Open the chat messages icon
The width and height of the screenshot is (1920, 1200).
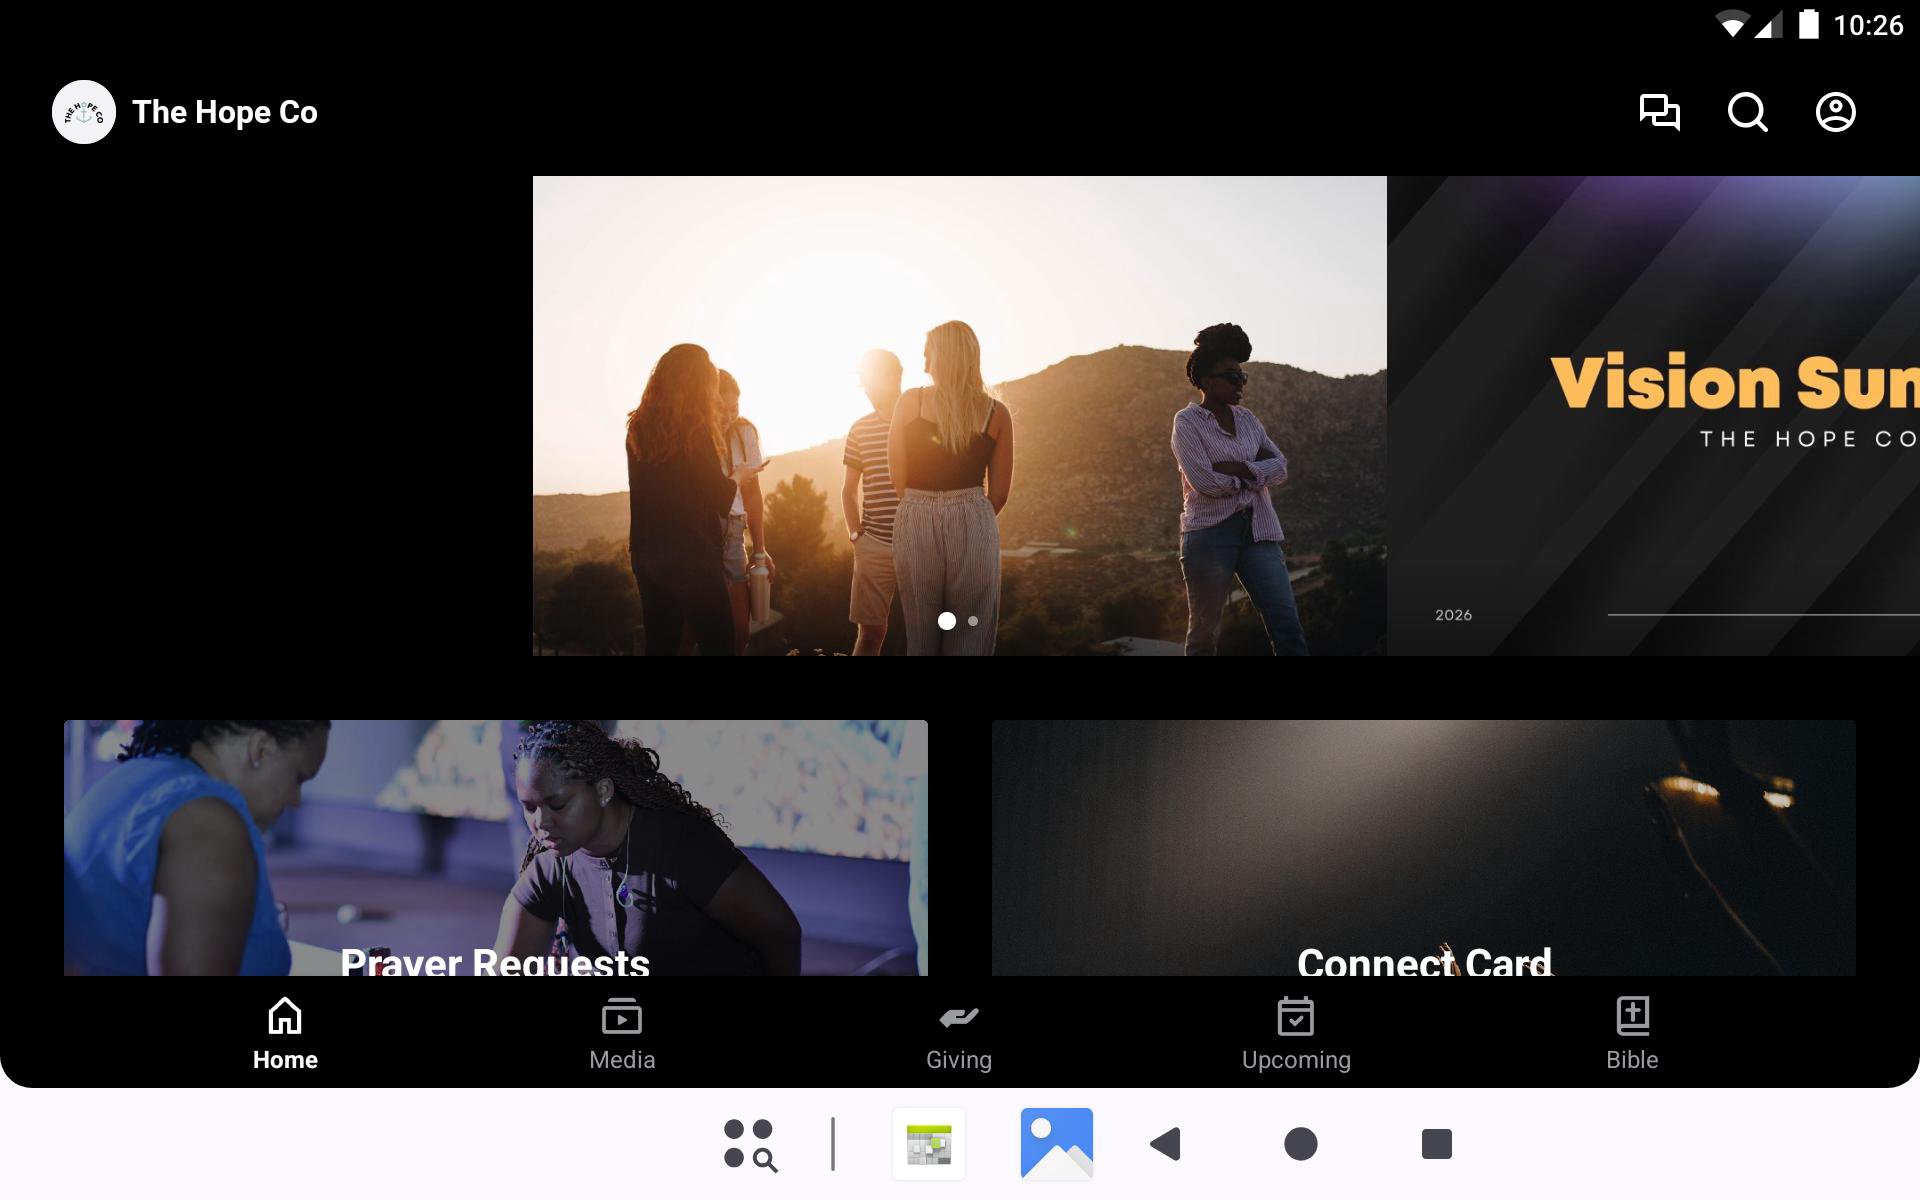1659,112
